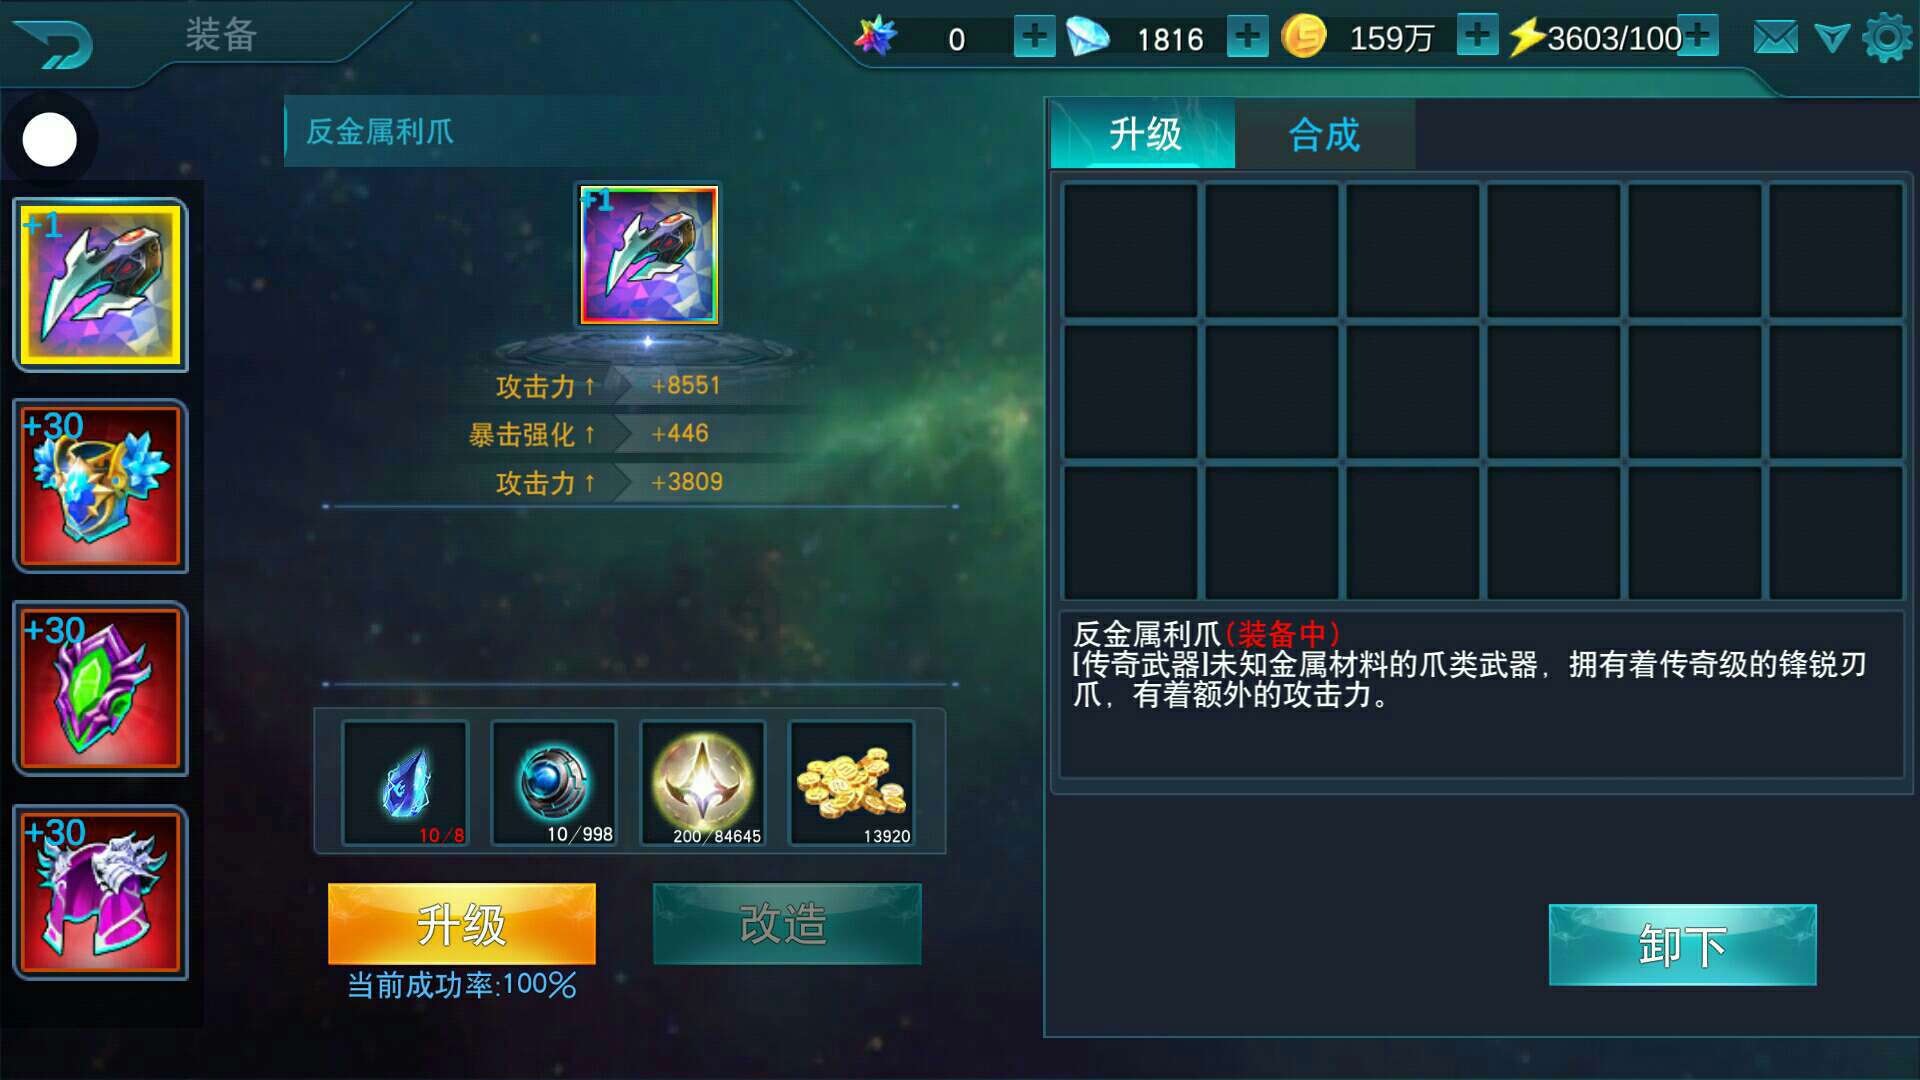Add more diamonds with plus button
The height and width of the screenshot is (1080, 1920).
click(x=1247, y=37)
